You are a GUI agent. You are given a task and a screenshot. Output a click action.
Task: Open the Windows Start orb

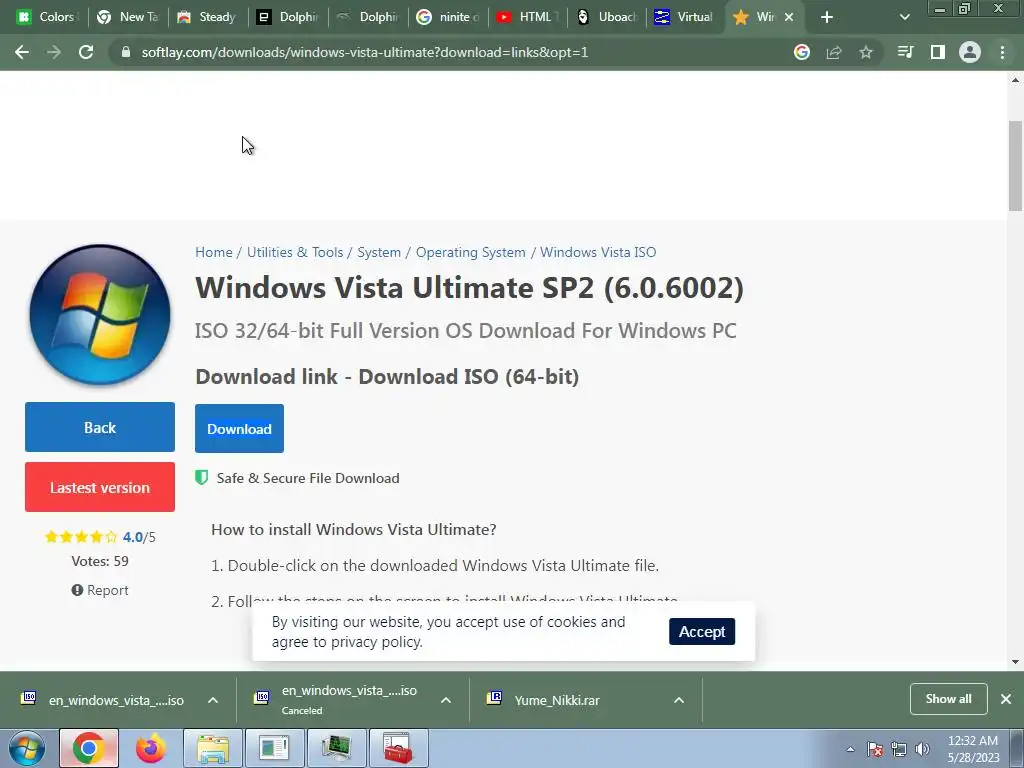27,748
